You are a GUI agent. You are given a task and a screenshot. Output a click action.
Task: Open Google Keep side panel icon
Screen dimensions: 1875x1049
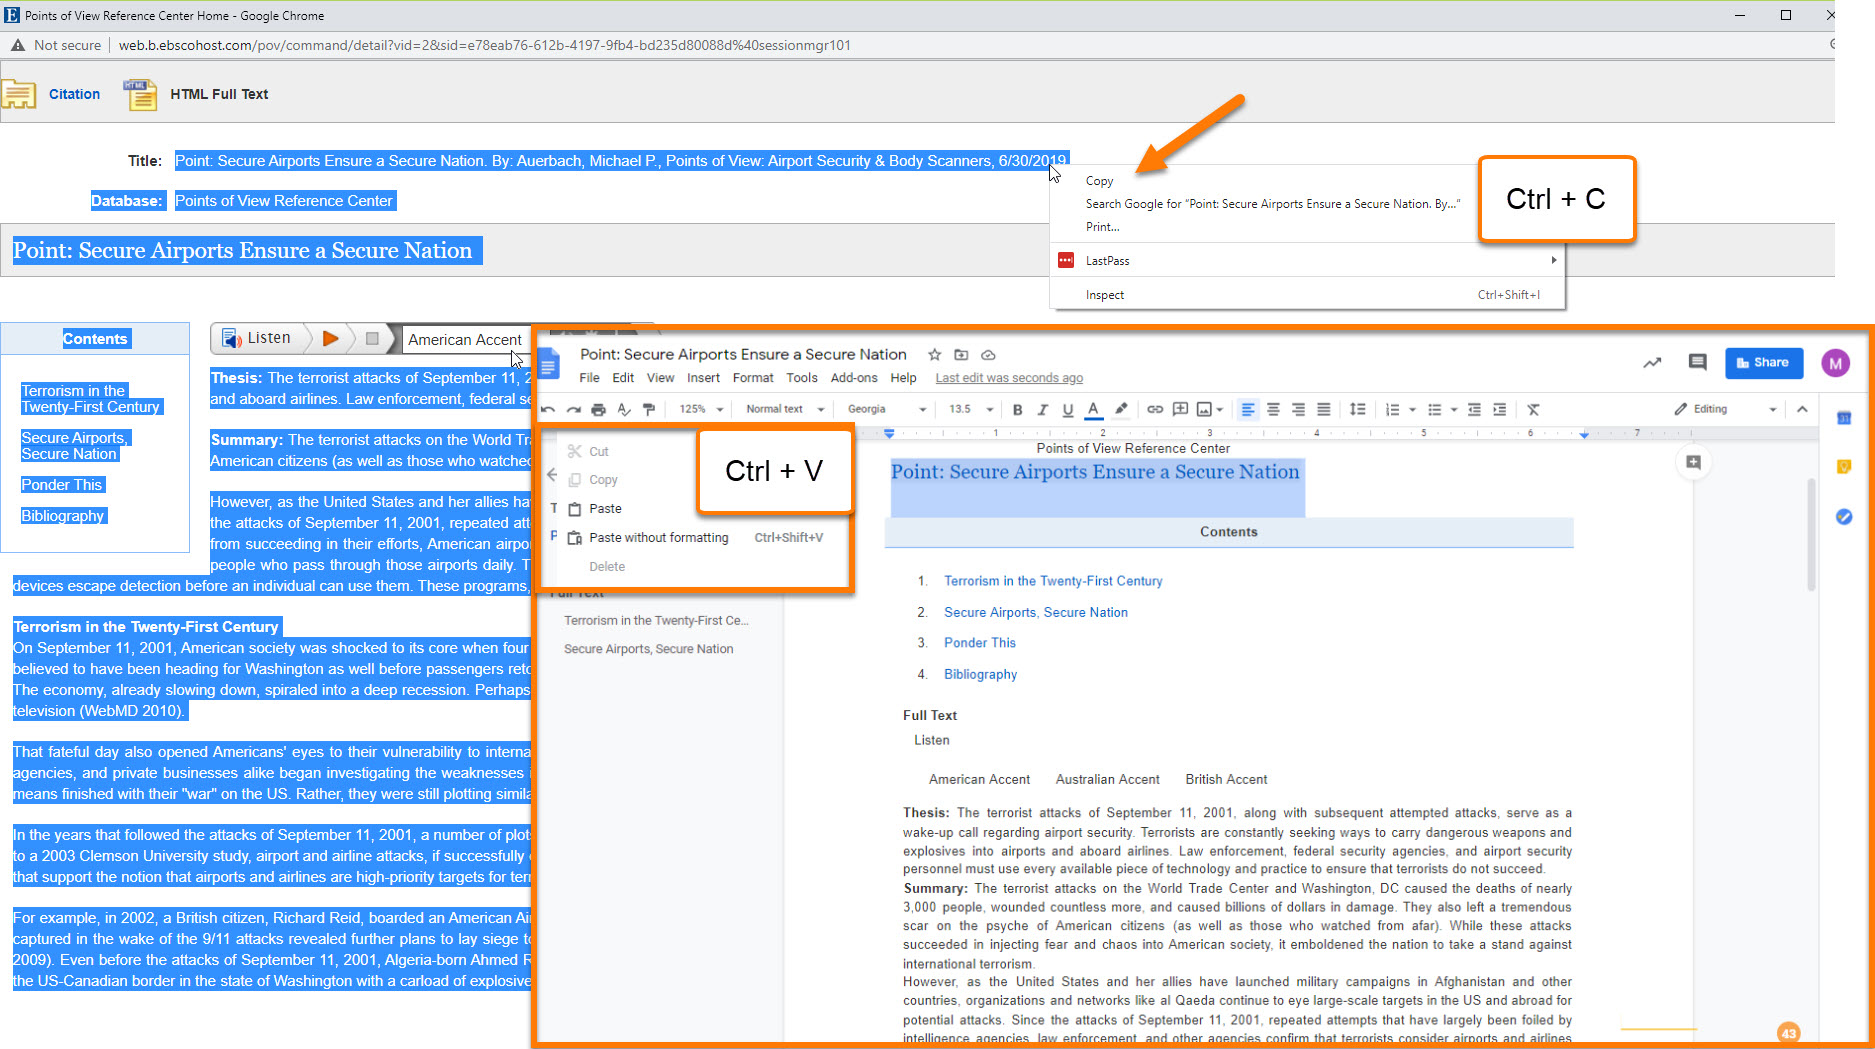coord(1844,467)
